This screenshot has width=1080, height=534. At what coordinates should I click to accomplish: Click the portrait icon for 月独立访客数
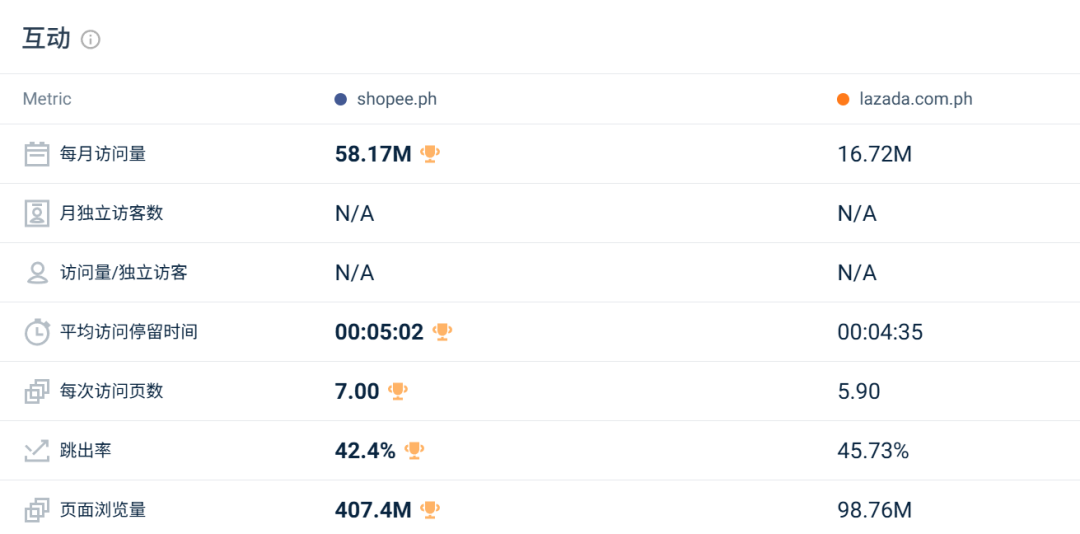point(37,214)
